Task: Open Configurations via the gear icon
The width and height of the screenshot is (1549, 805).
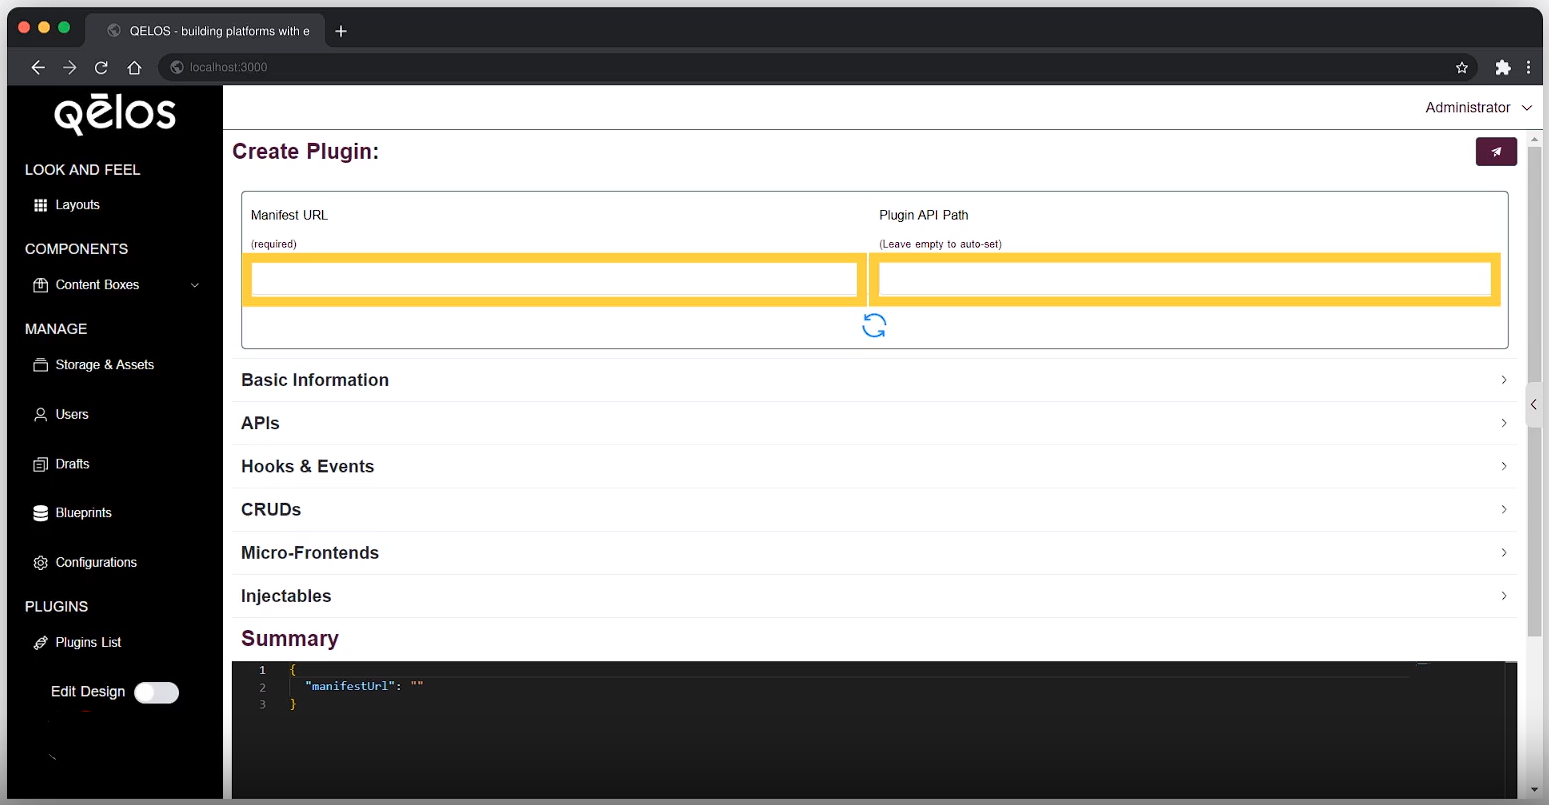Action: (40, 562)
